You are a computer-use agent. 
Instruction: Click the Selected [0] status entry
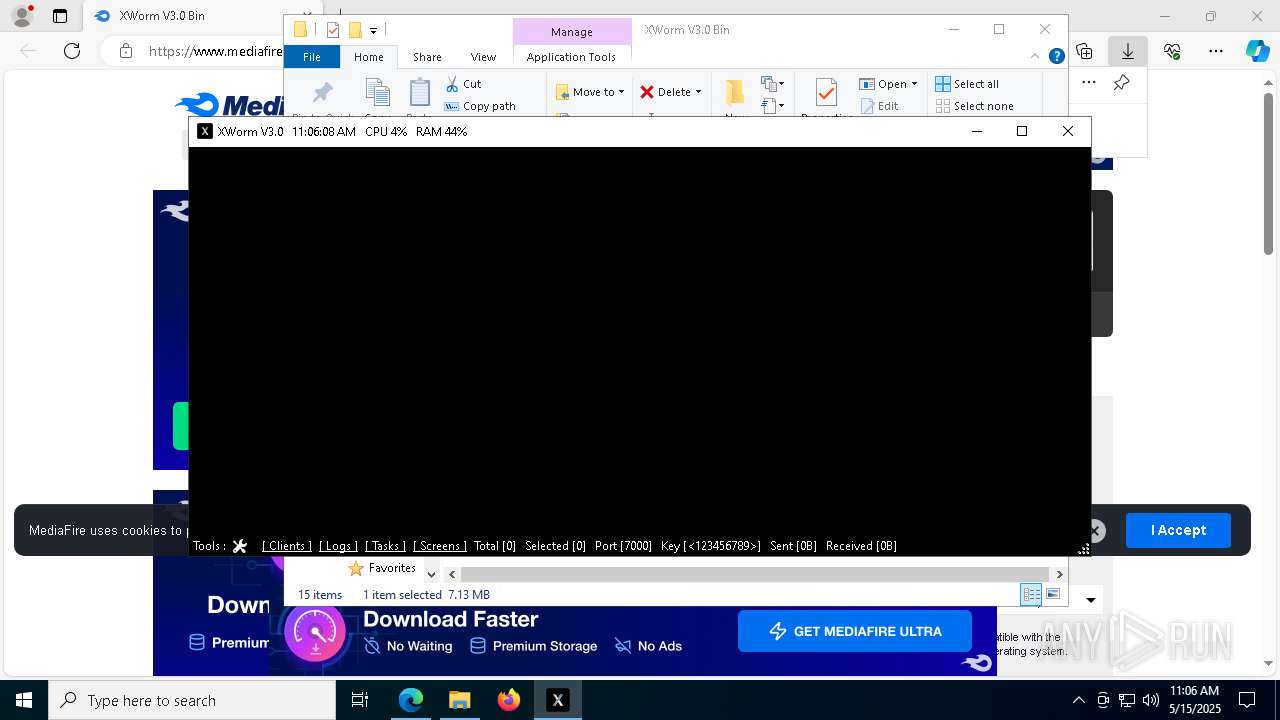(555, 546)
